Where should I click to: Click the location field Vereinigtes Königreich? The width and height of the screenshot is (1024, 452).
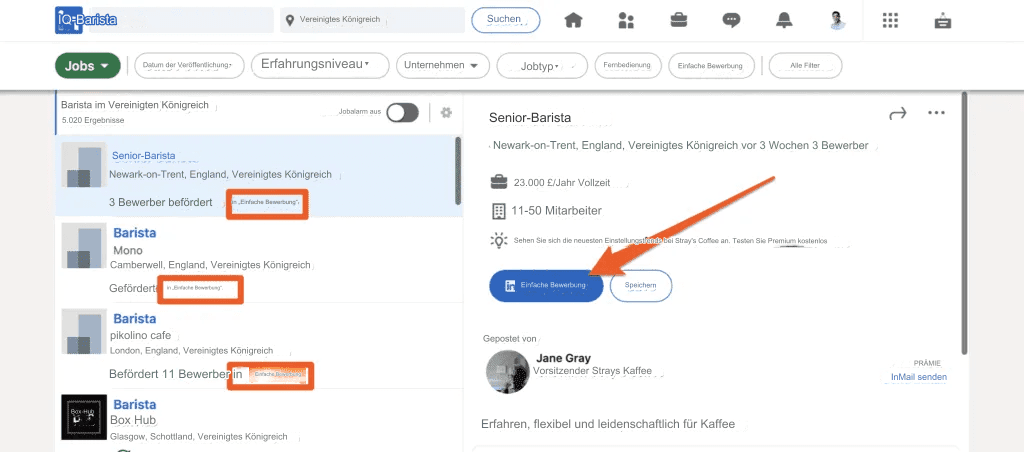click(x=372, y=20)
